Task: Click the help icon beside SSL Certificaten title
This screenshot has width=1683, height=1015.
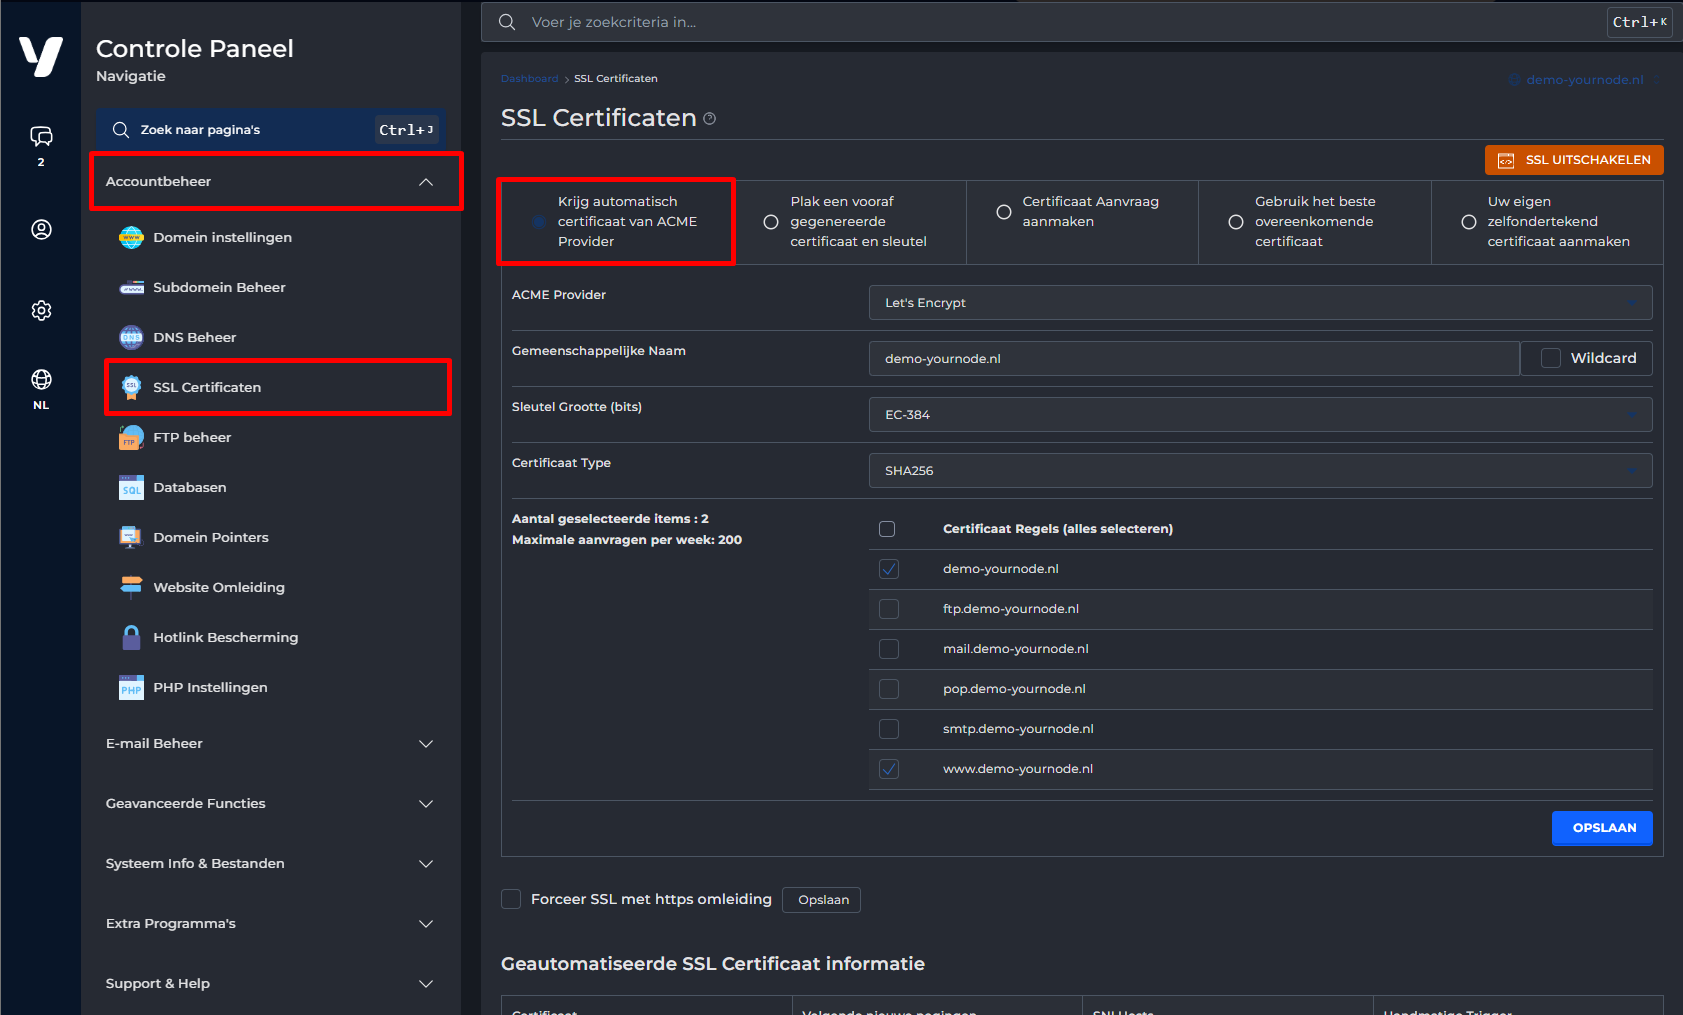Action: 709,118
